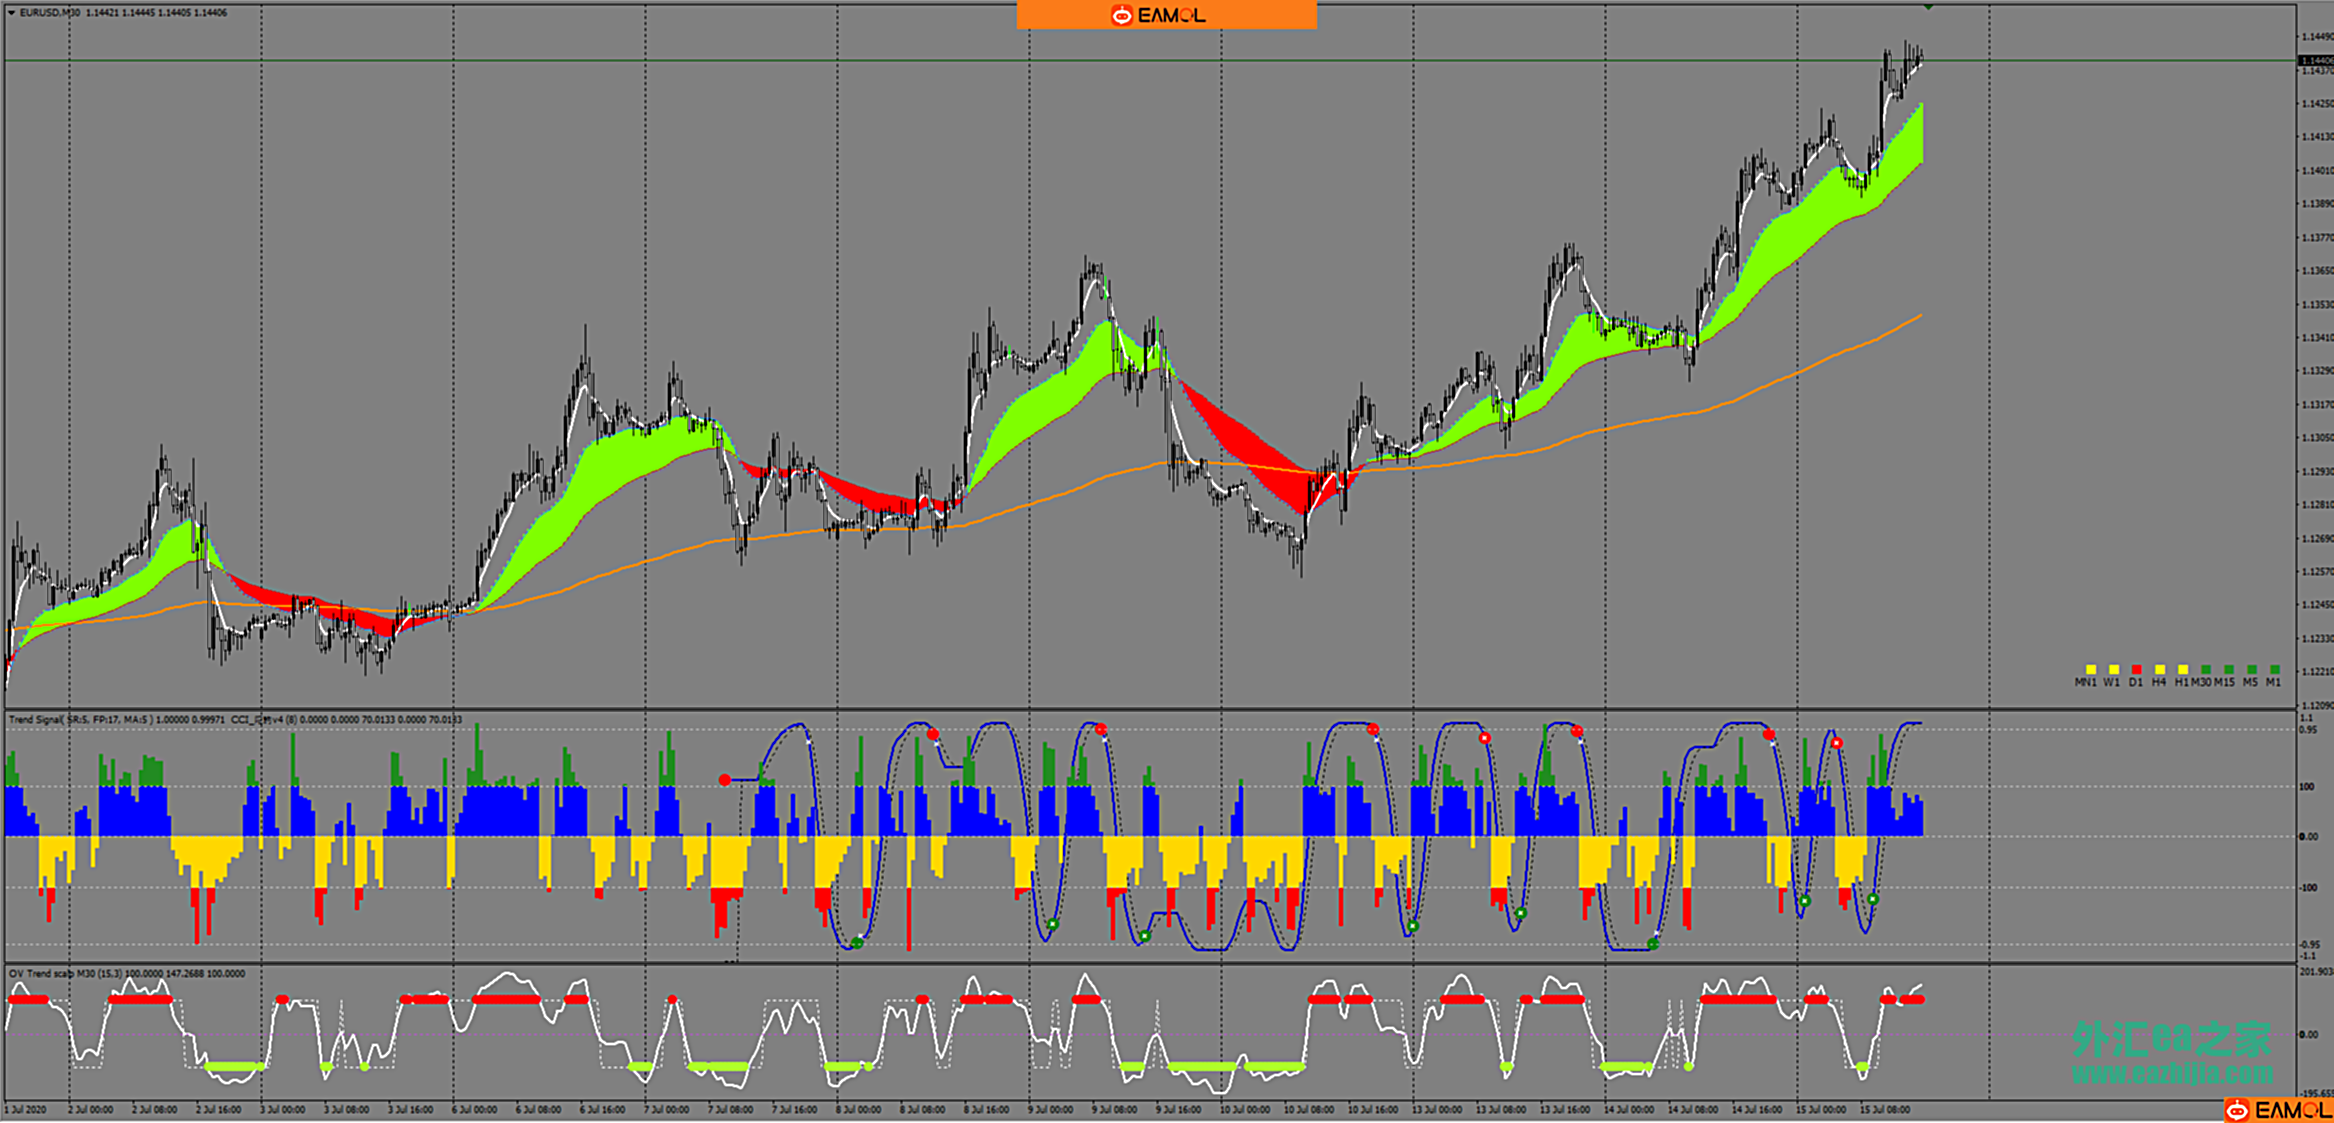Open the EURUSD,M30 chart dropdown triangle
Screen dimensions: 2334x1123
tap(11, 13)
